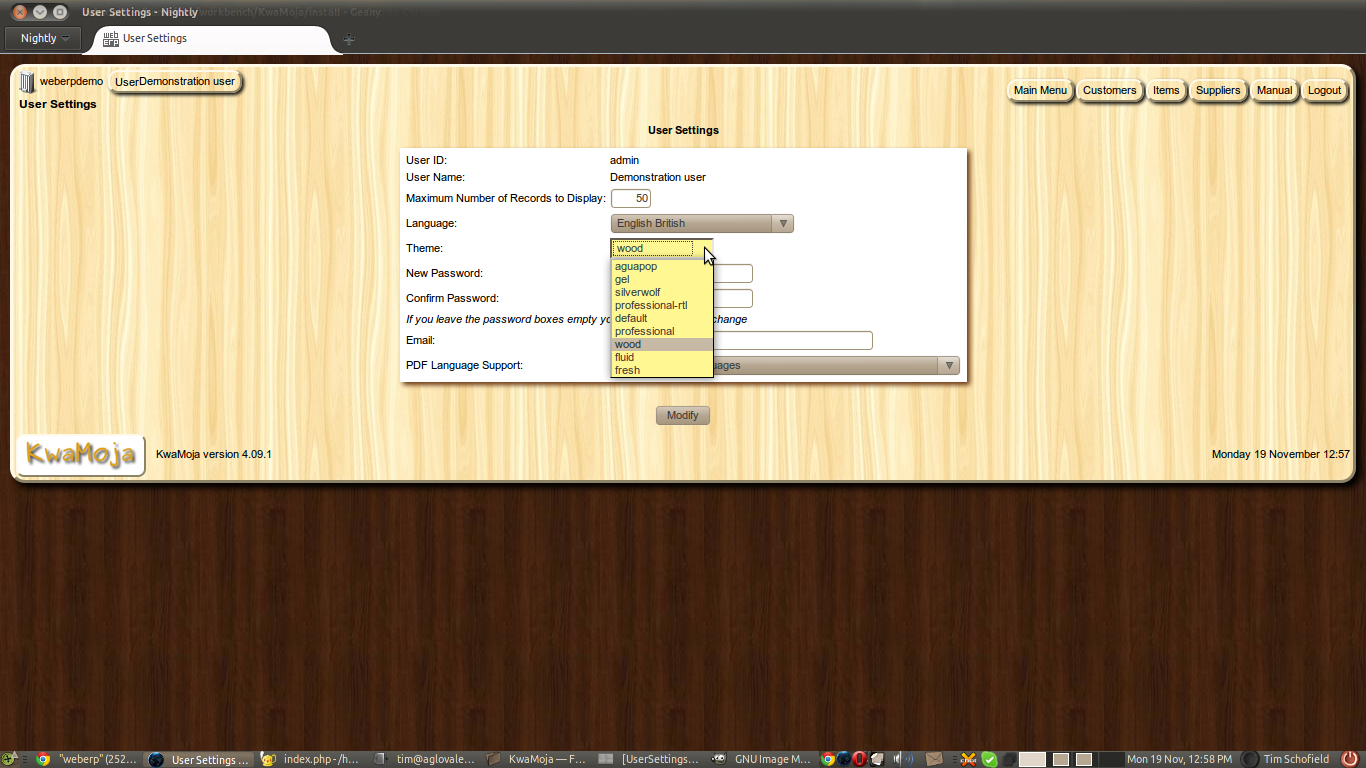Viewport: 1366px width, 768px height.
Task: Click the power button in the top-right panel
Action: tap(1351, 758)
